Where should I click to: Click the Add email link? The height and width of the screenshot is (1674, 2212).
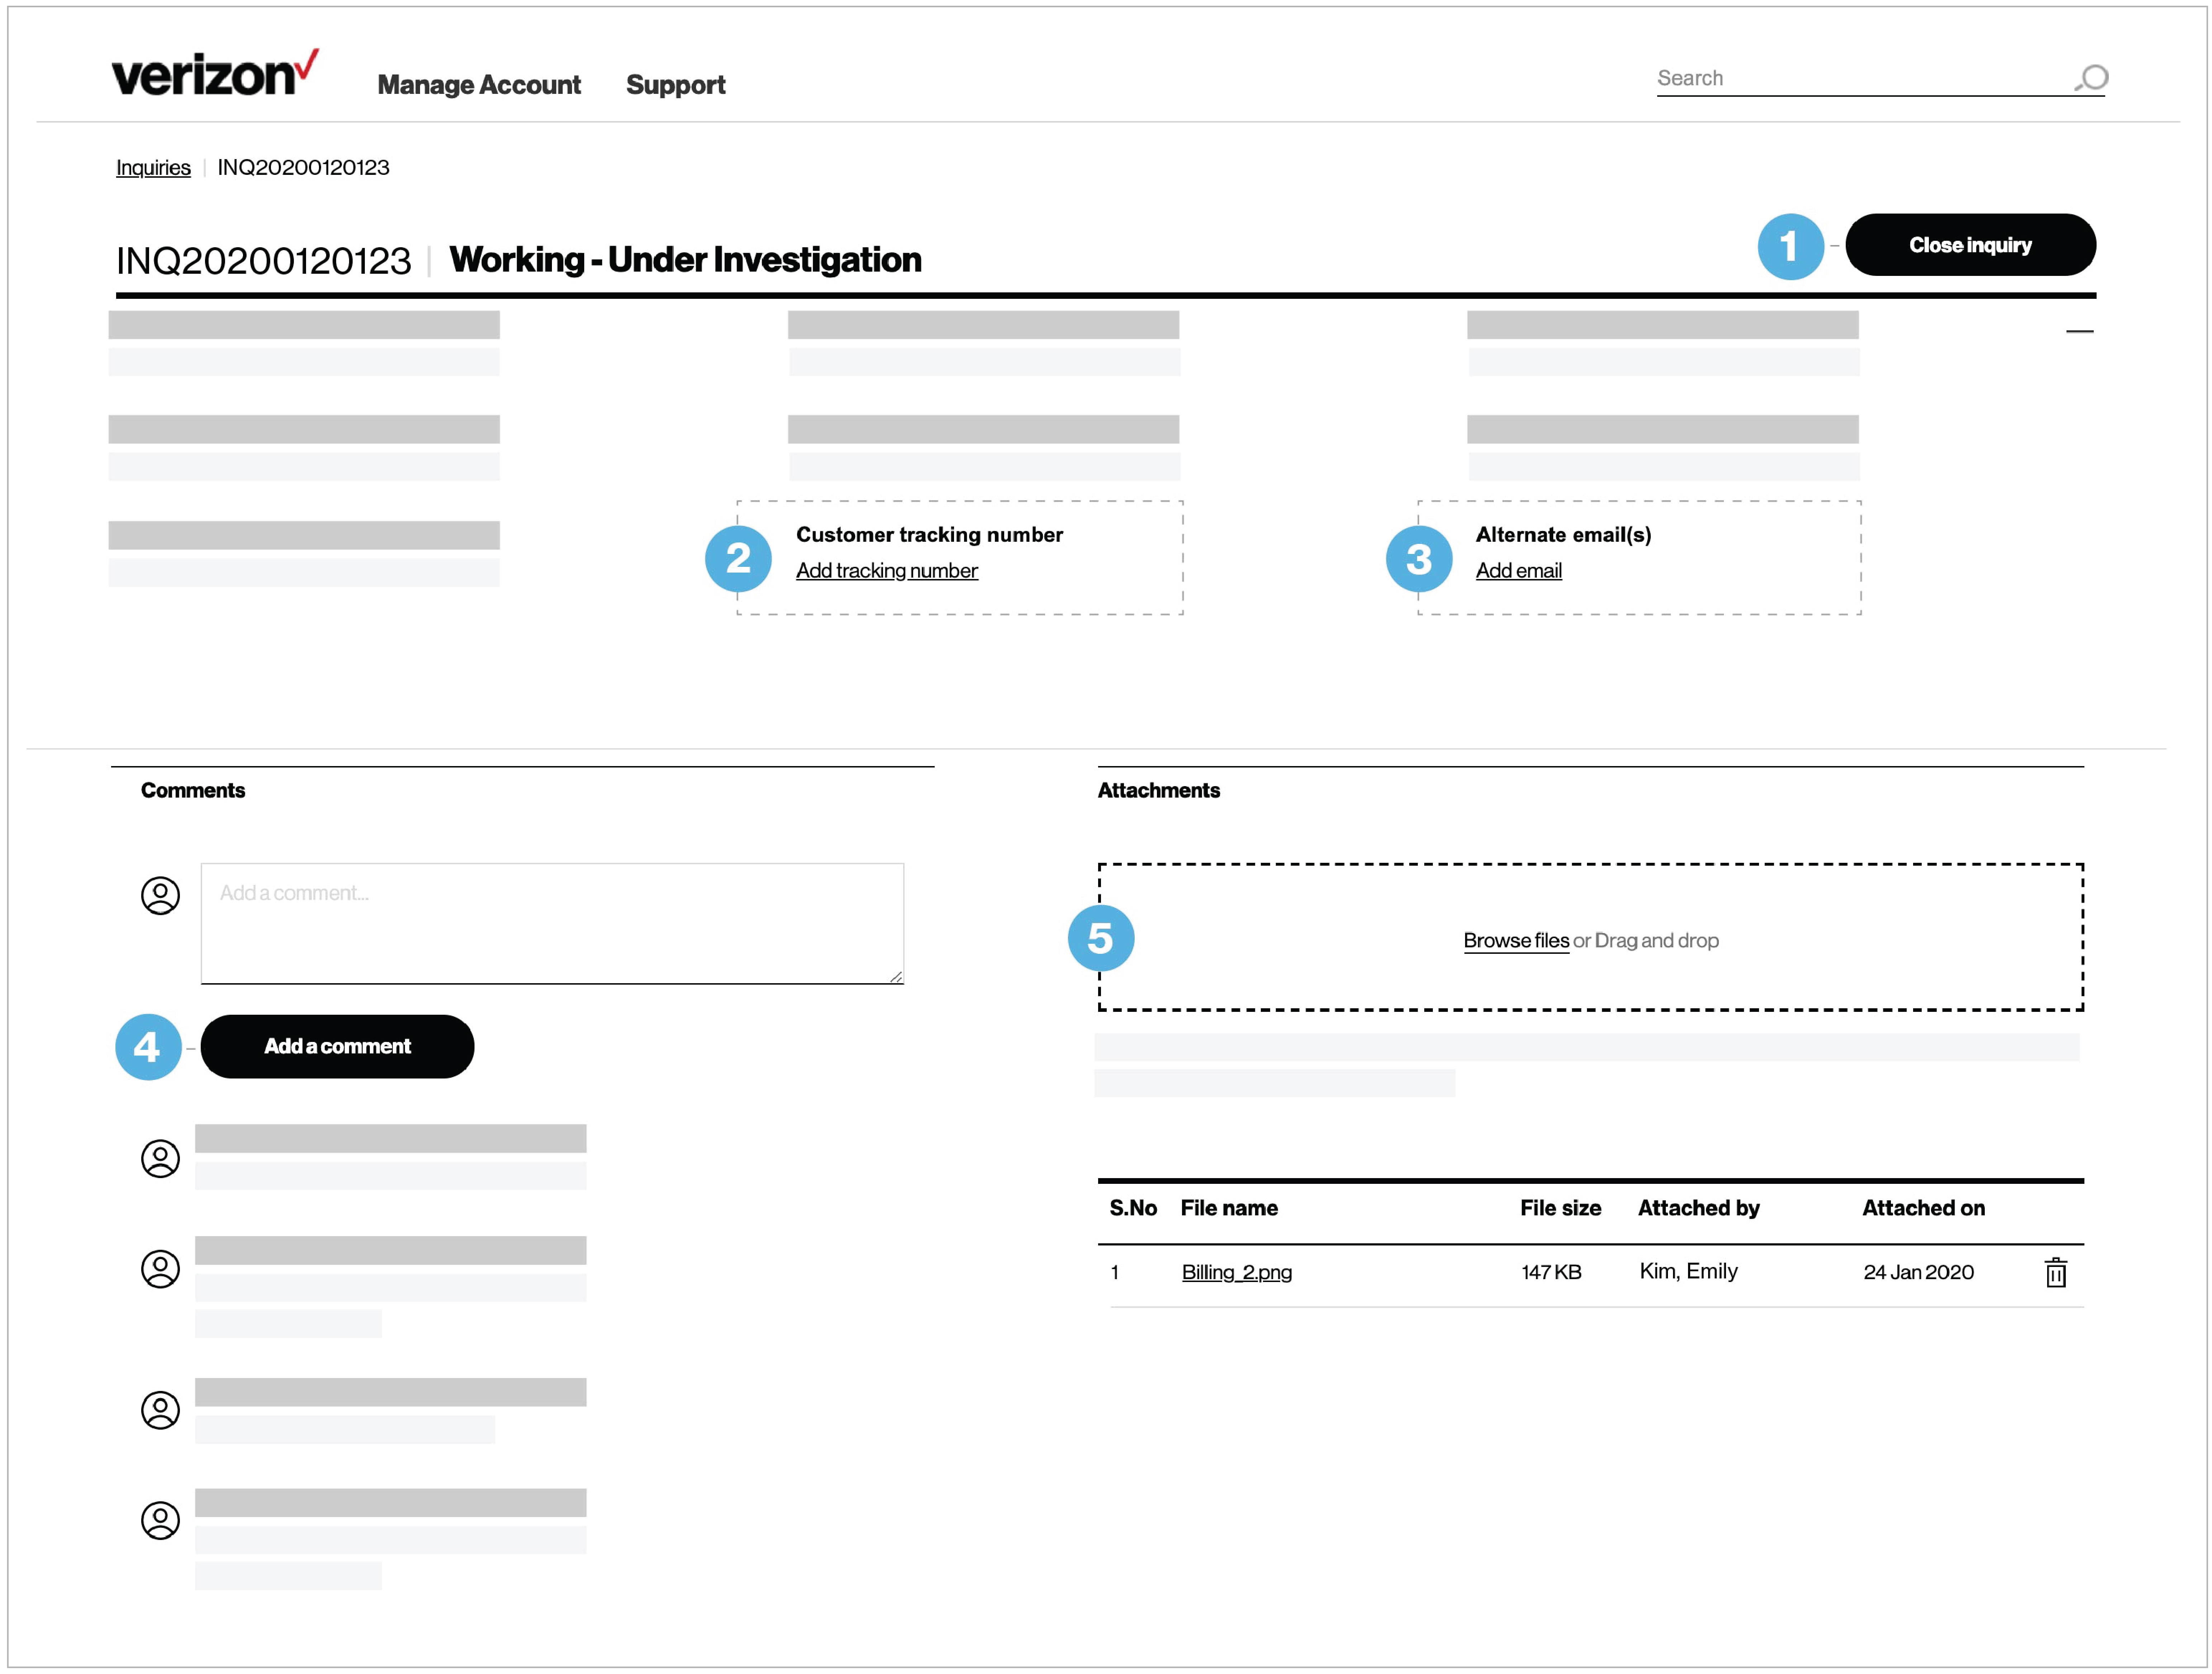click(x=1518, y=571)
